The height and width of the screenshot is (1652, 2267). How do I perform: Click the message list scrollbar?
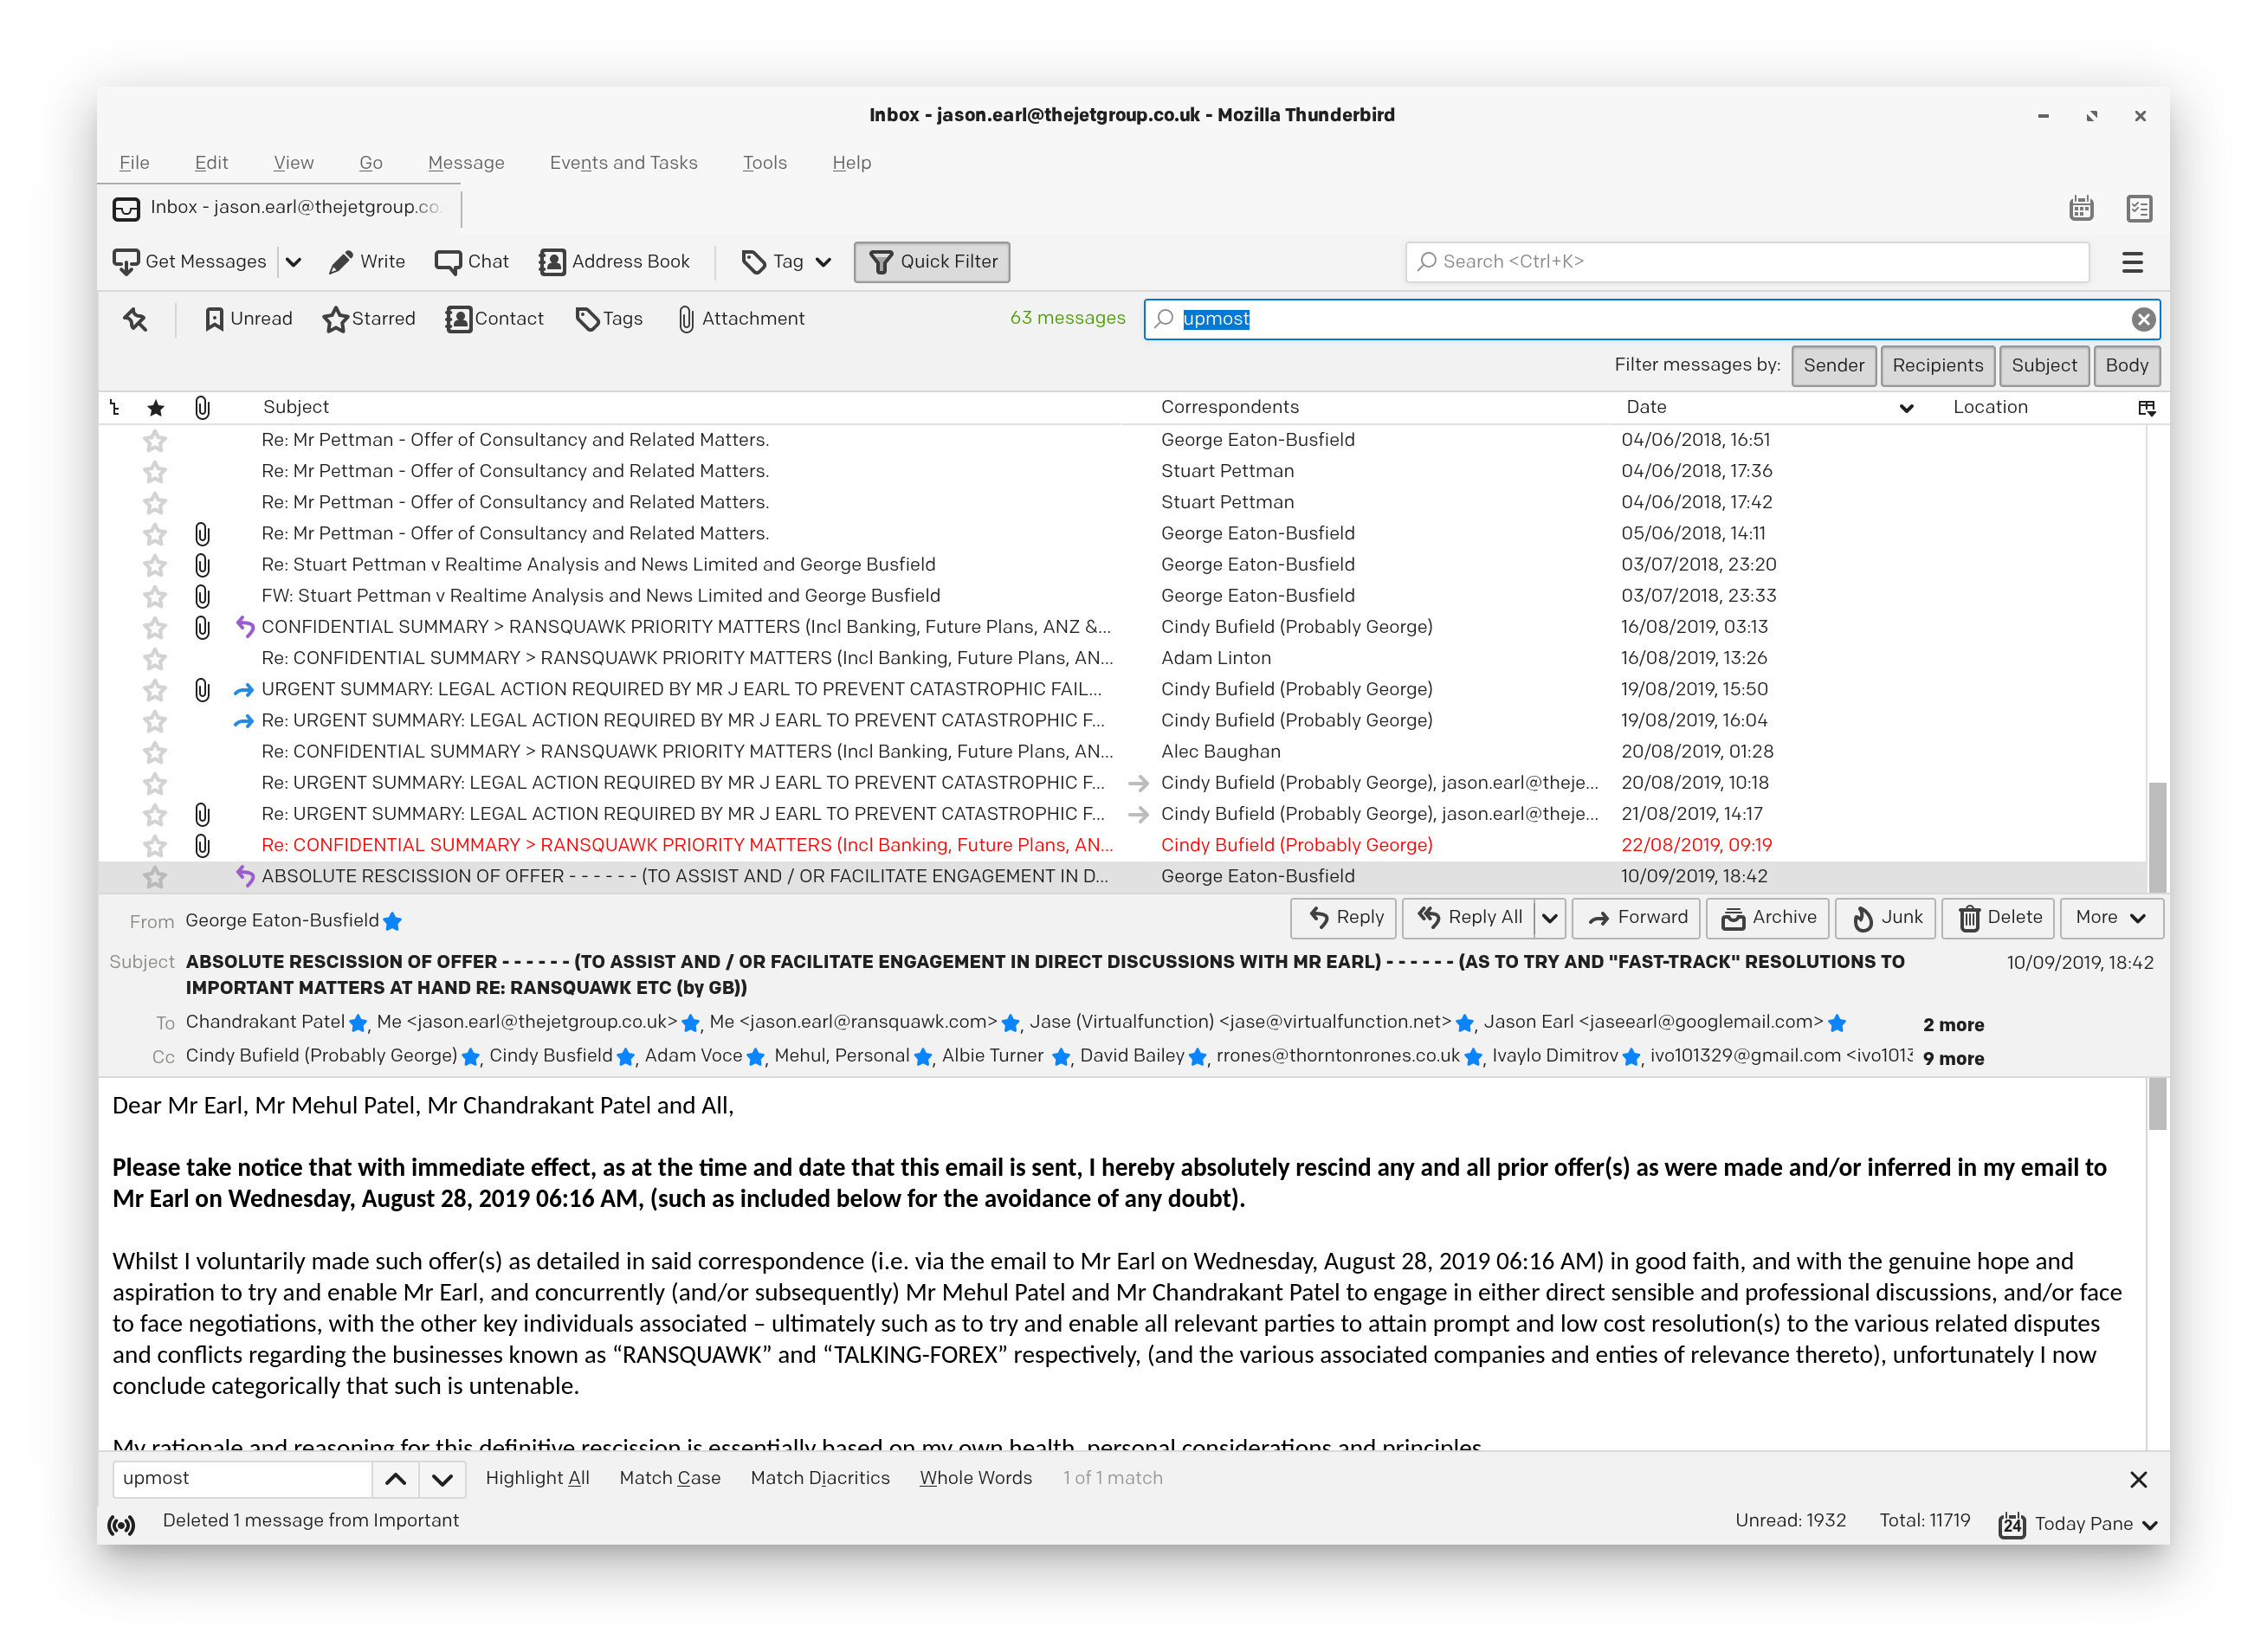pyautogui.click(x=2156, y=836)
